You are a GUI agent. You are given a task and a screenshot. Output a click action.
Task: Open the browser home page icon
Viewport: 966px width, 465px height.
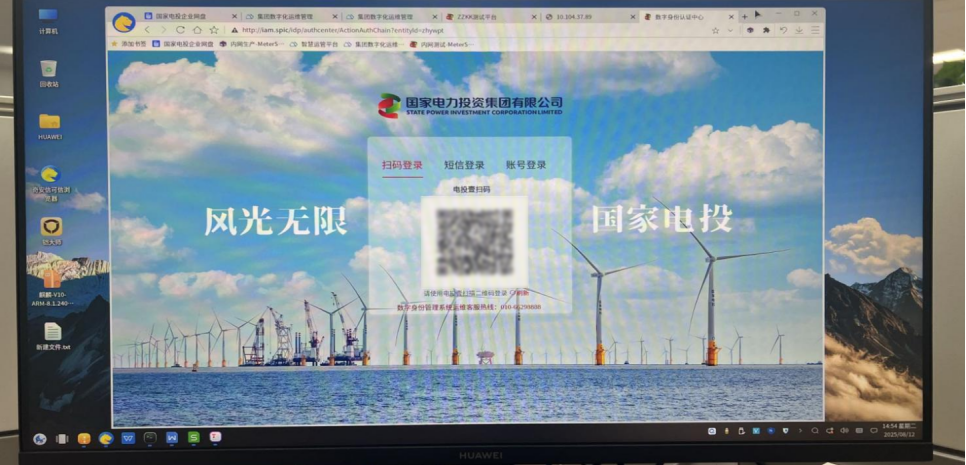(197, 30)
